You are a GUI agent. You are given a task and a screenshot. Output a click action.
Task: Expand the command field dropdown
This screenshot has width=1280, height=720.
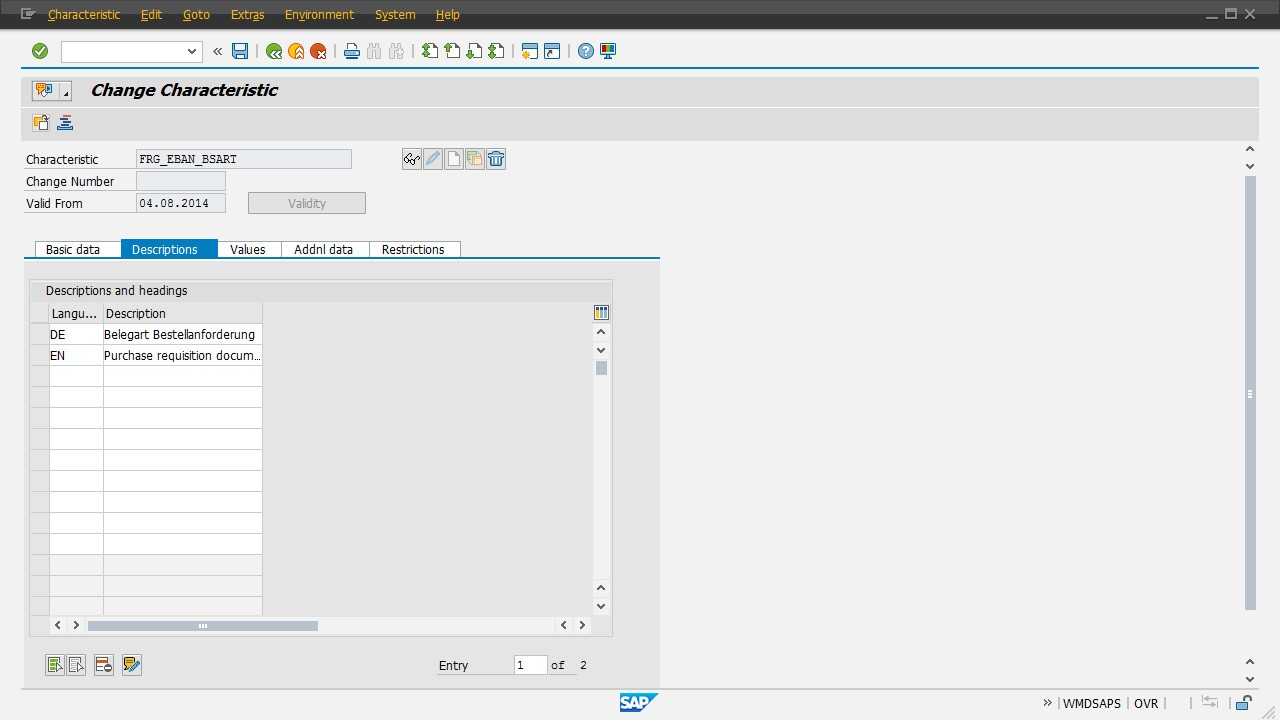coord(192,51)
